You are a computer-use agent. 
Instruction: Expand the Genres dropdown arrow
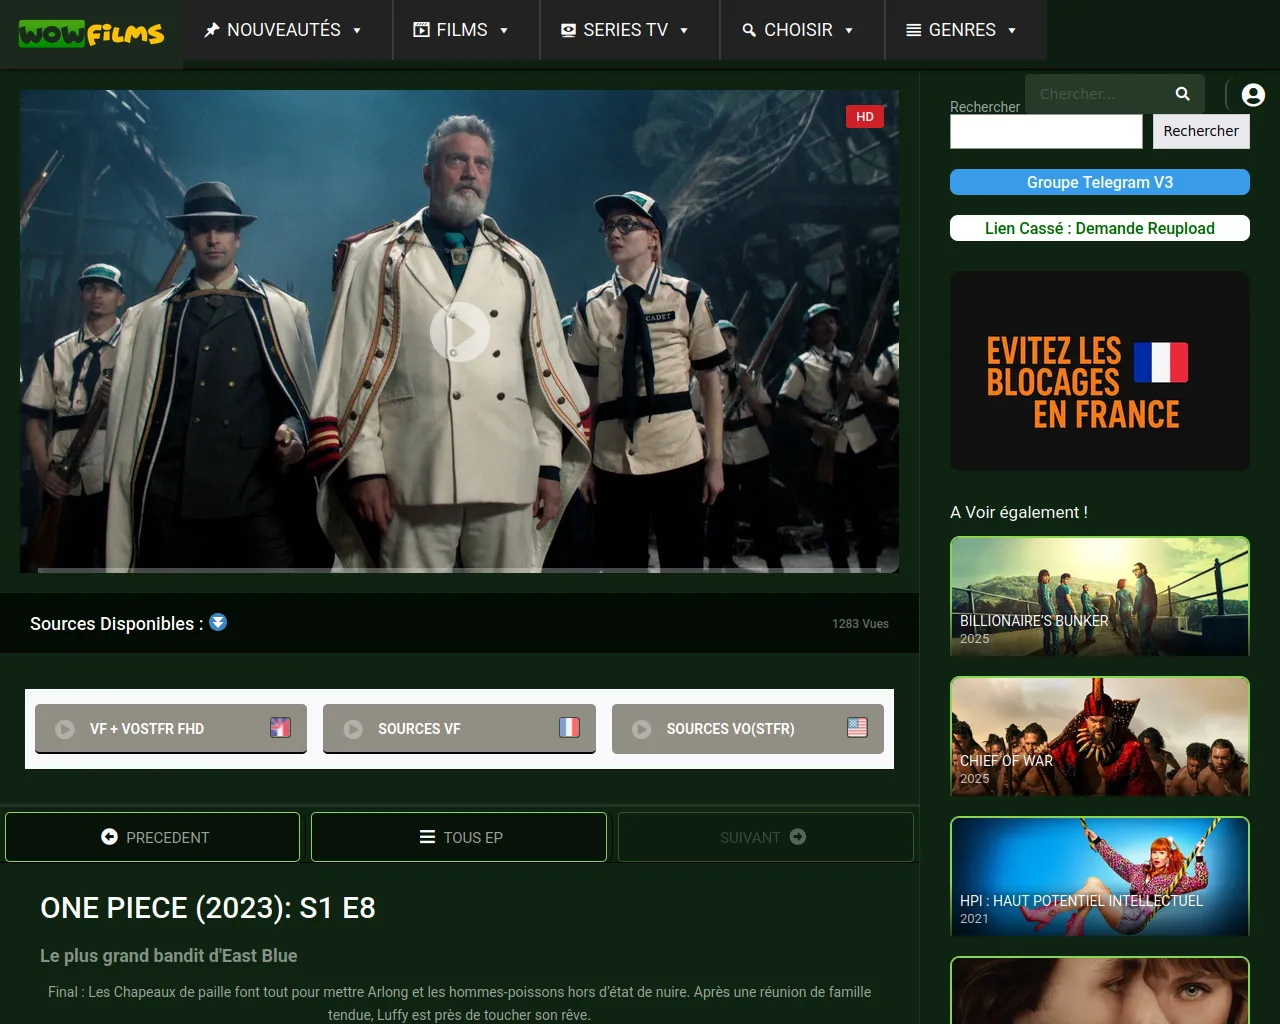(1012, 31)
